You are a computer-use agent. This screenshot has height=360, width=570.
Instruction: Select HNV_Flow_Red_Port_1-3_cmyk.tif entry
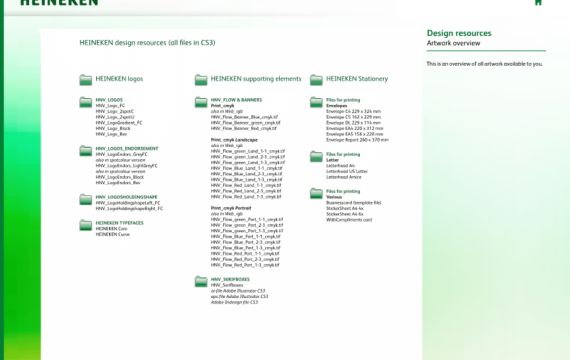click(245, 265)
